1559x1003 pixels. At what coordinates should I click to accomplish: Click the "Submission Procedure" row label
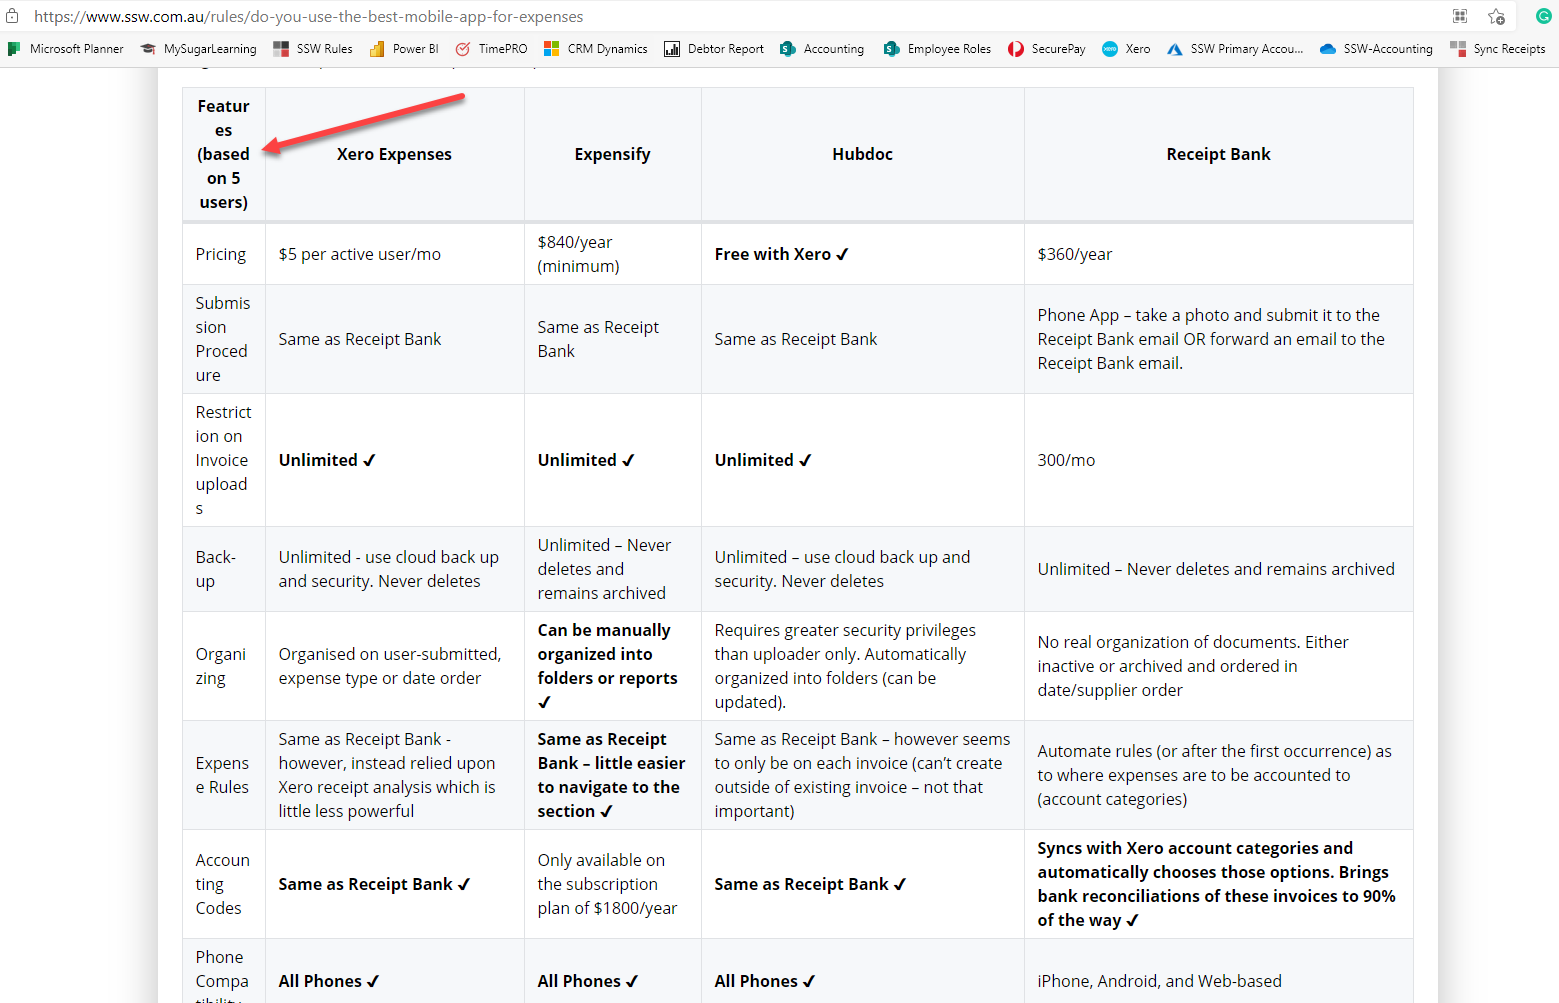pos(224,339)
